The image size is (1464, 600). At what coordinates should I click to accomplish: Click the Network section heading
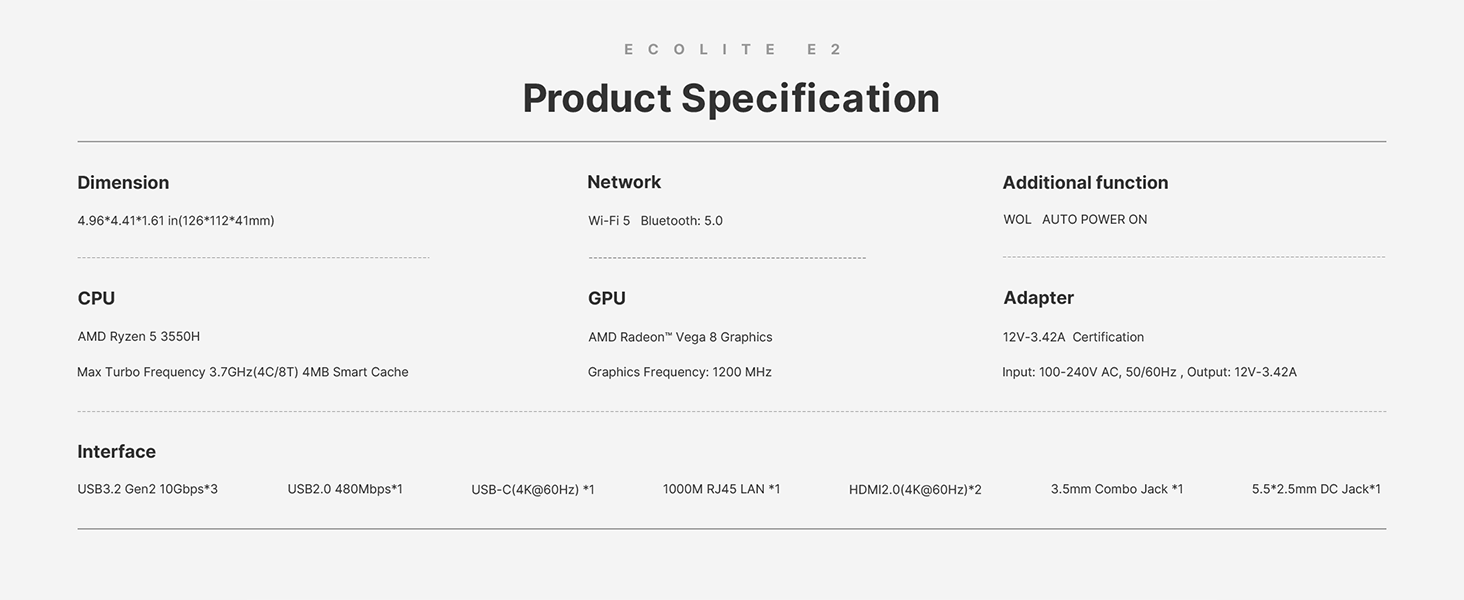[624, 182]
